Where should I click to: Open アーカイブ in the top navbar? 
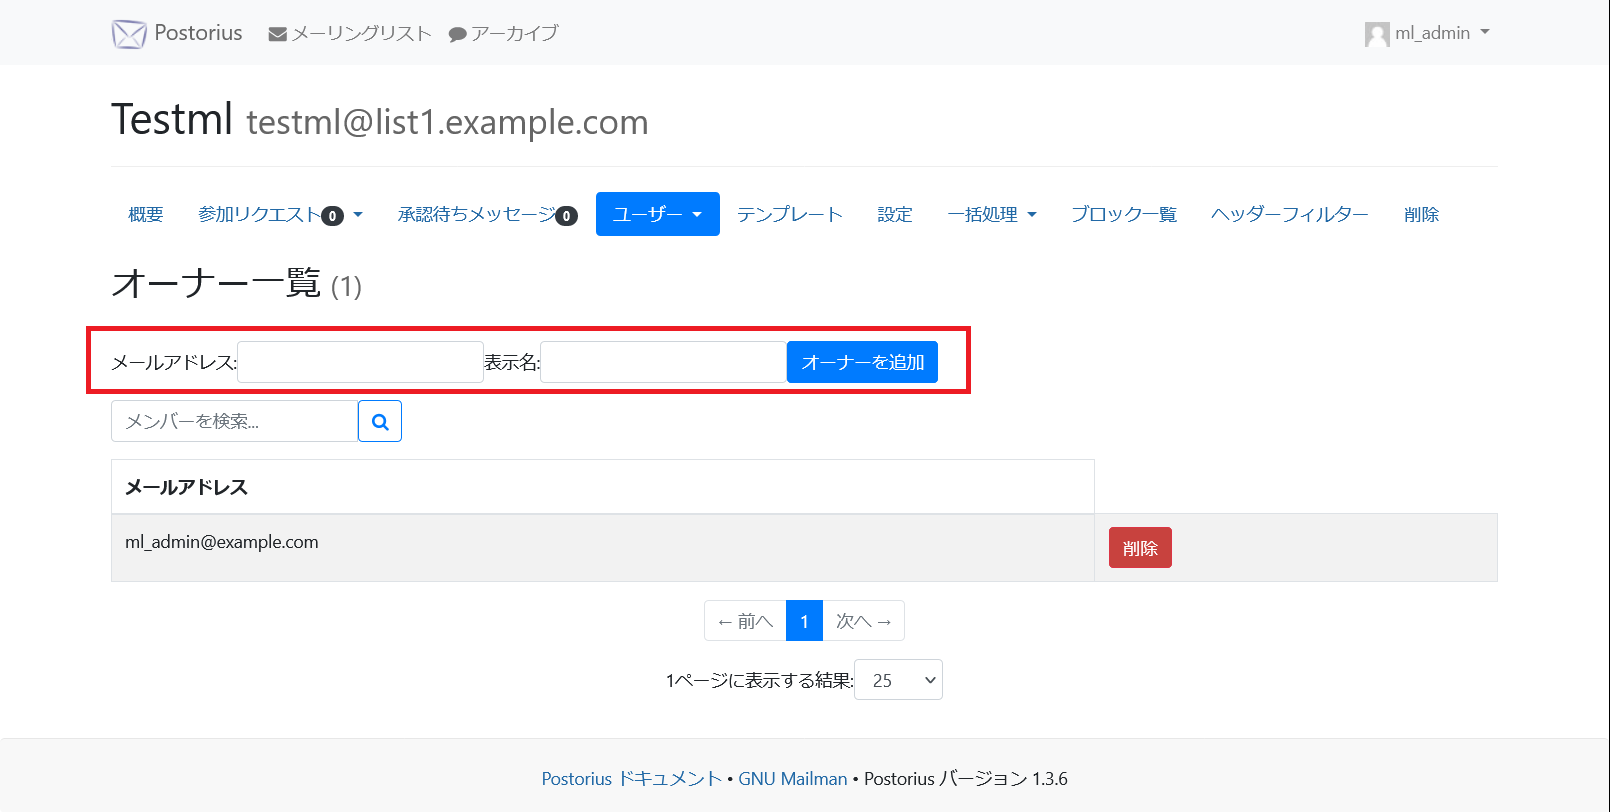pos(504,34)
